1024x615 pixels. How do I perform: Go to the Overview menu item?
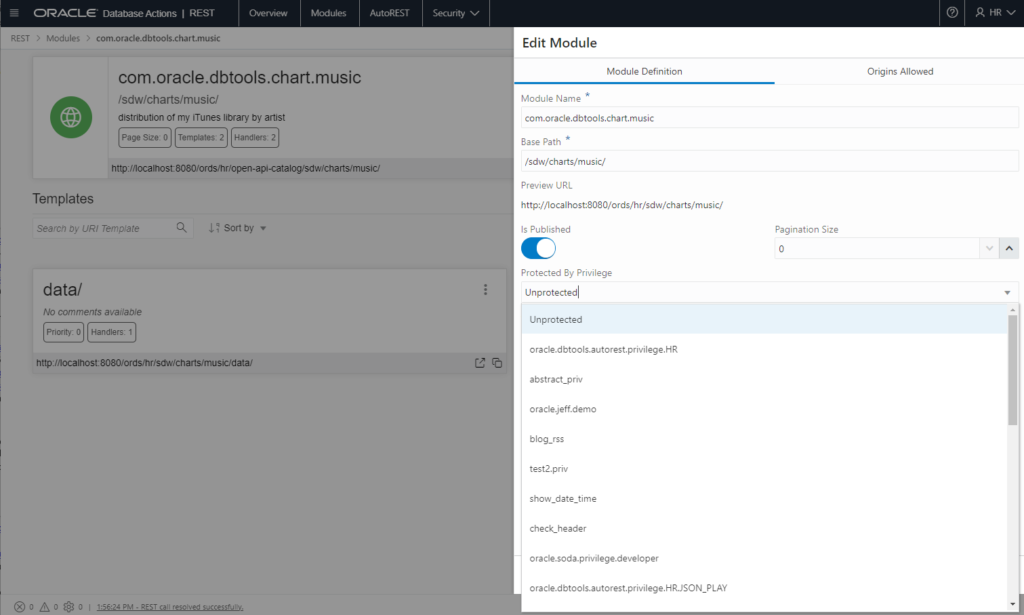point(268,13)
